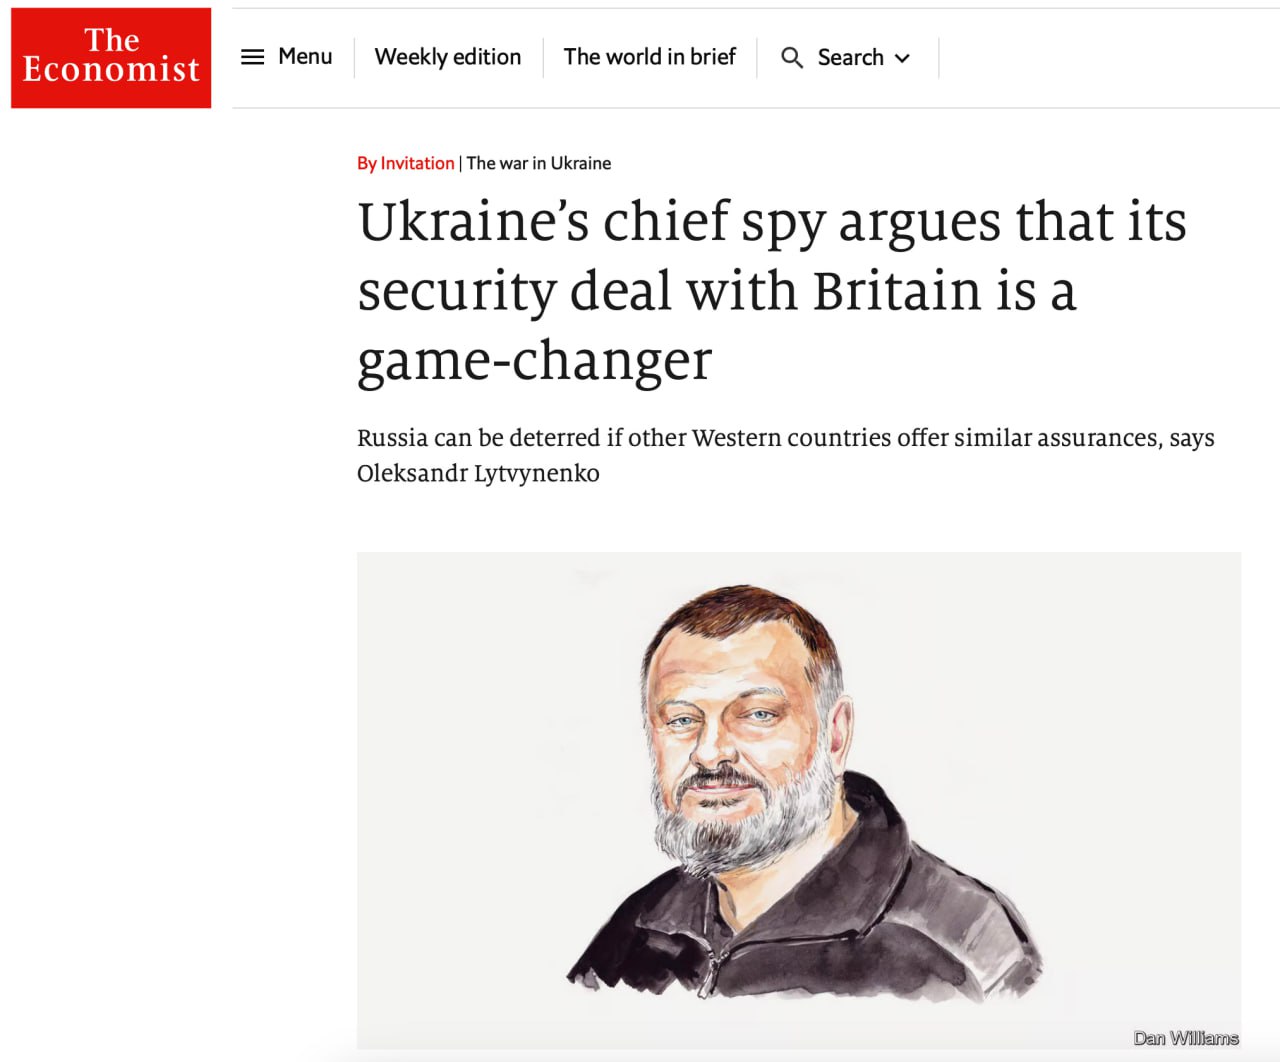Click the Dan Williams illustrator credit
Screen dimensions: 1280x1062
1186,1038
